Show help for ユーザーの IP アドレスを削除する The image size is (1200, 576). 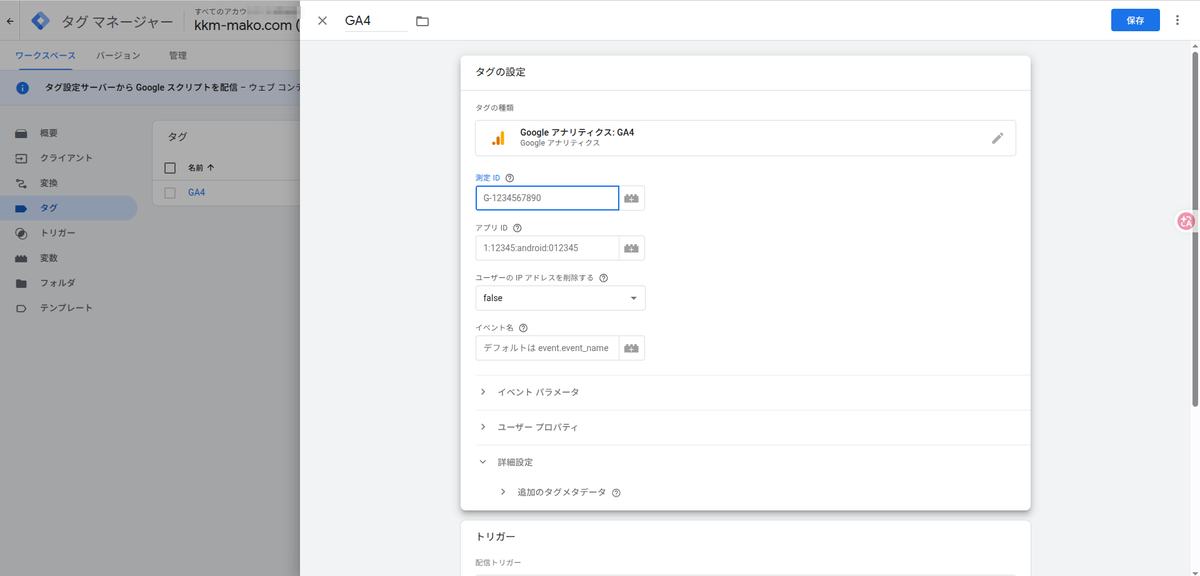coord(603,277)
